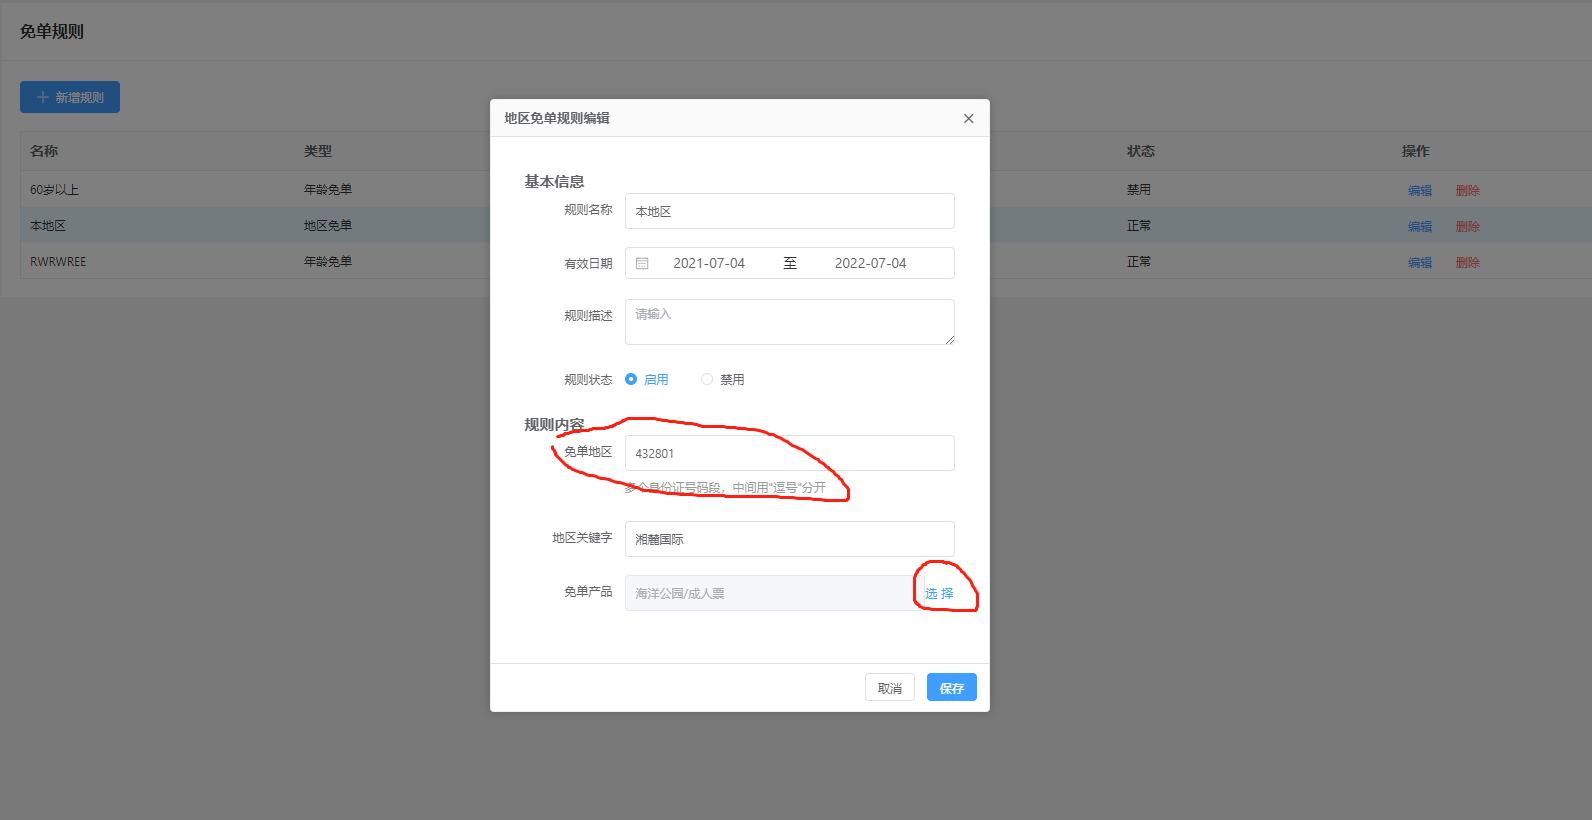This screenshot has width=1592, height=820.
Task: Click 选择 link beside 免单产品
Action: 939,594
